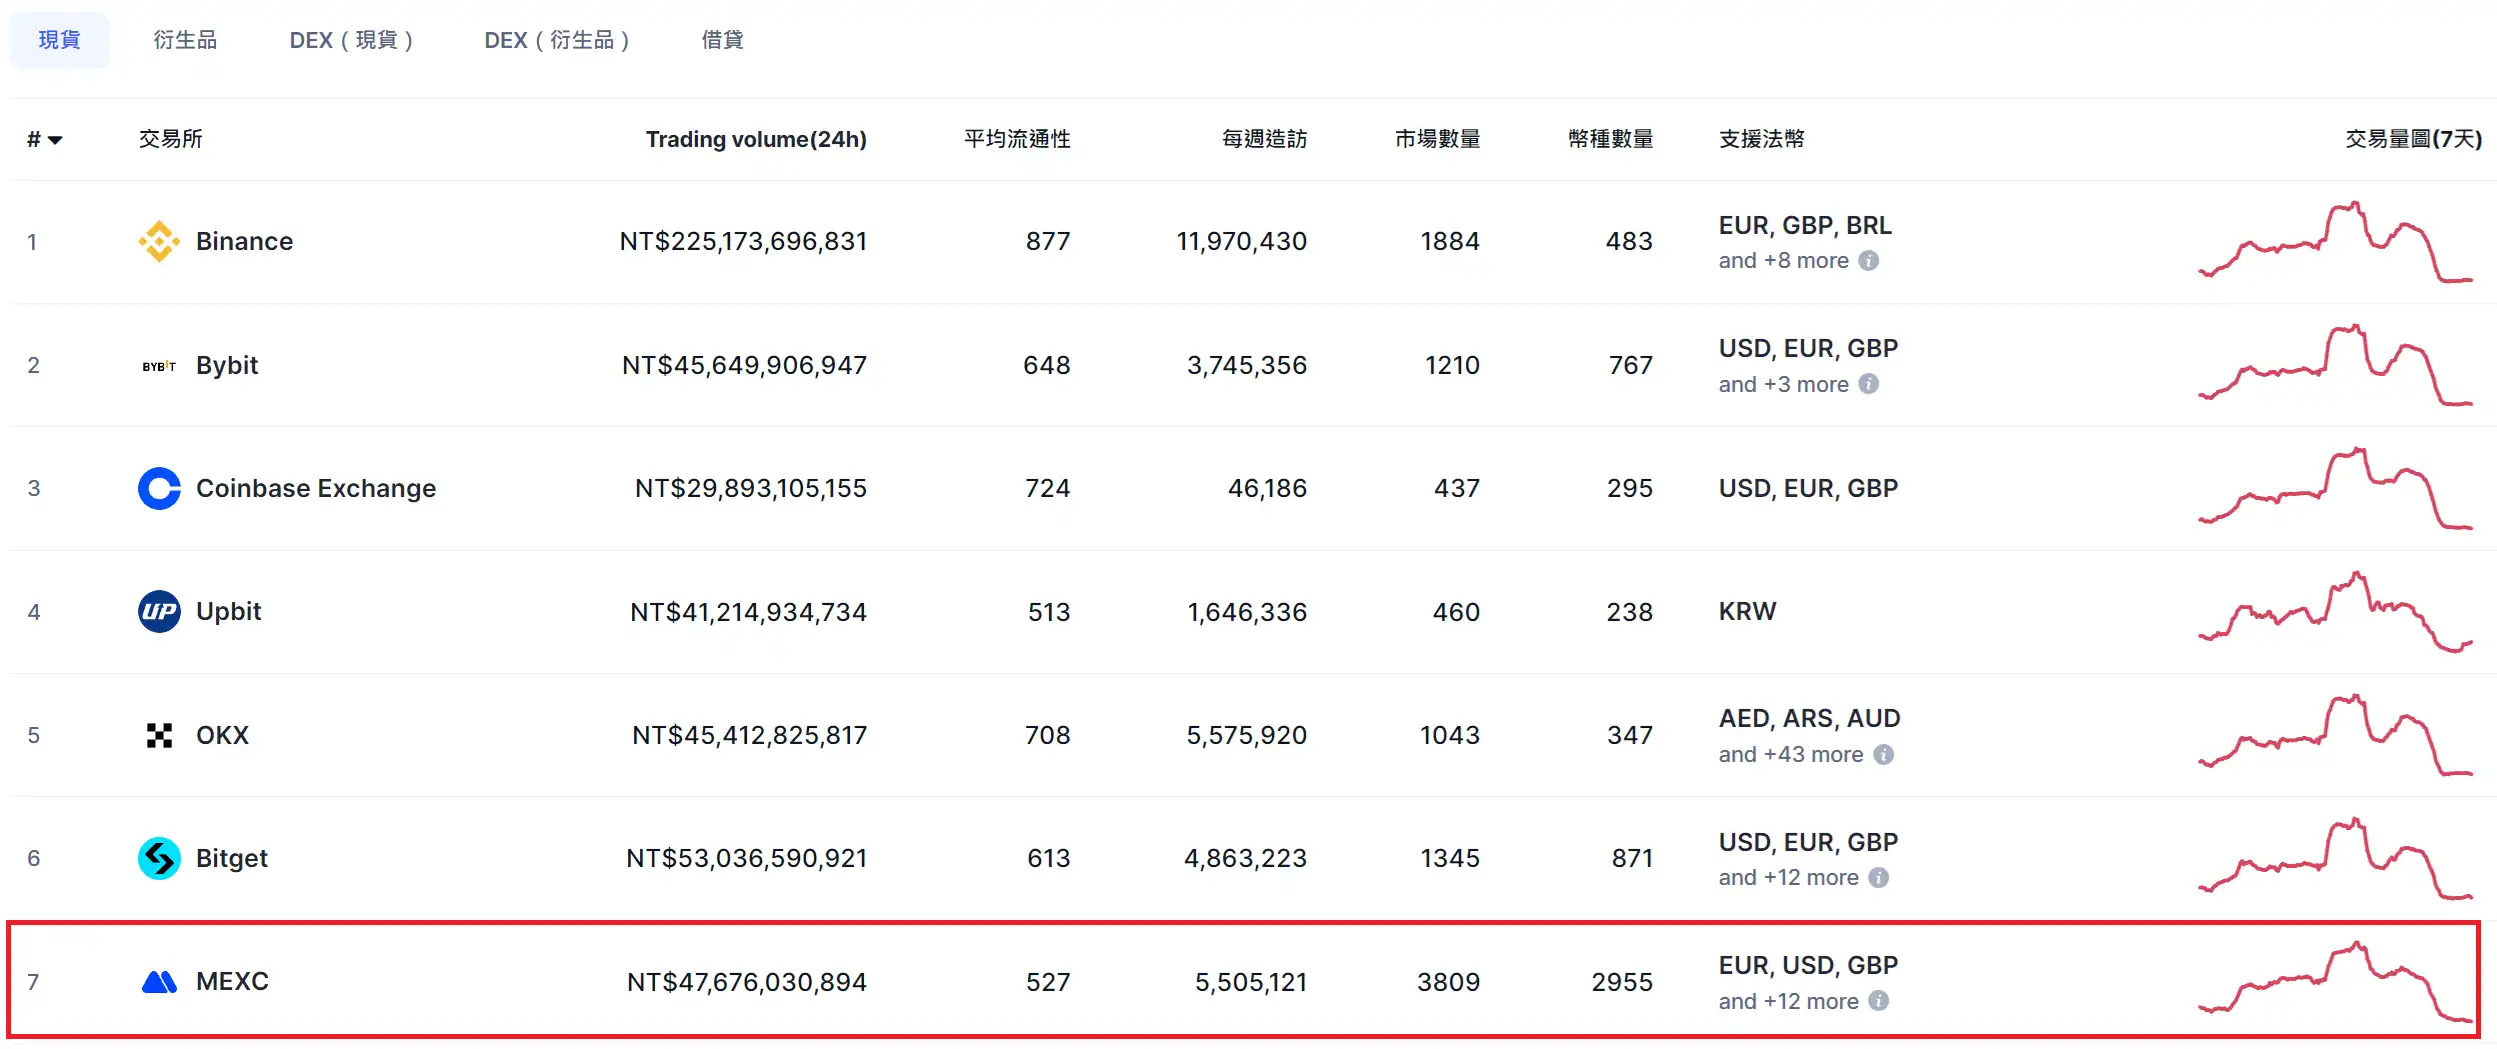This screenshot has height=1049, width=2497.
Task: Click Coinbase volume NT$29,893,105,155
Action: point(751,488)
